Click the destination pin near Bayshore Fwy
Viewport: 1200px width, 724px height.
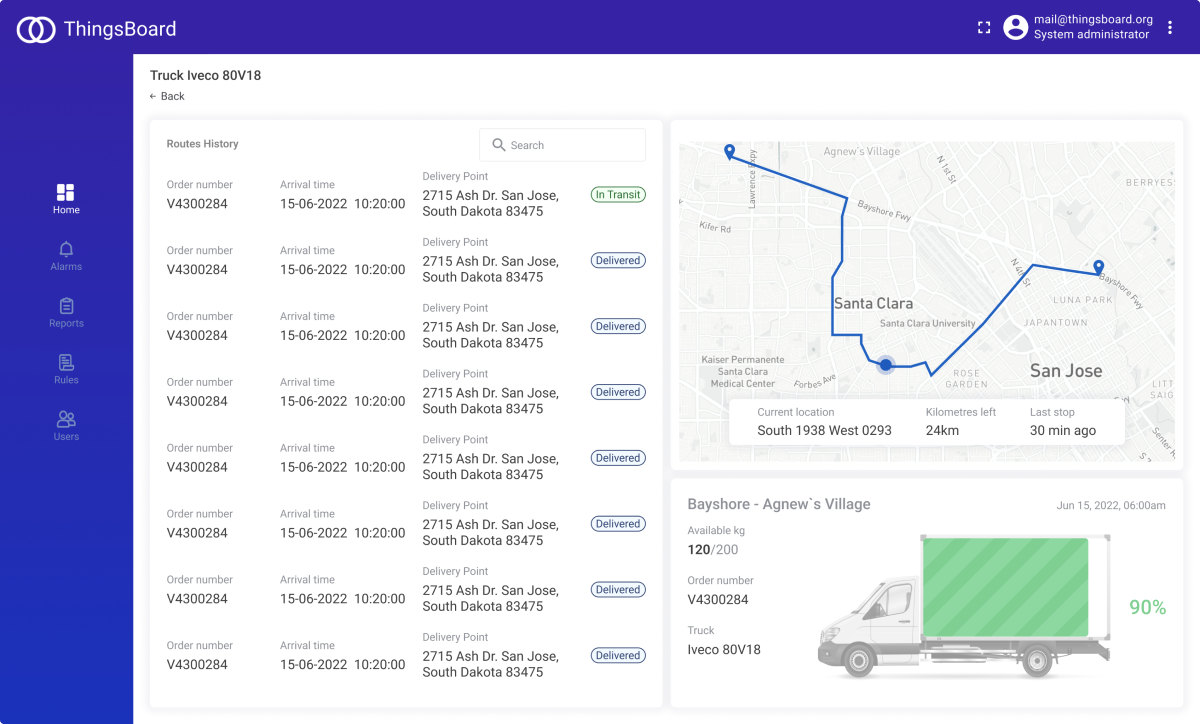point(1098,267)
